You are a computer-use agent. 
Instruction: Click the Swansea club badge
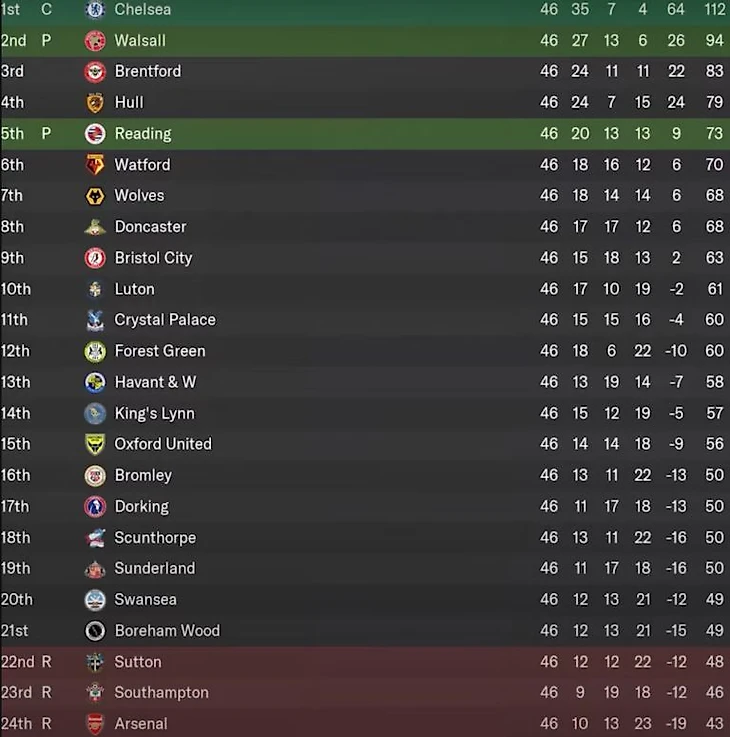pyautogui.click(x=95, y=600)
